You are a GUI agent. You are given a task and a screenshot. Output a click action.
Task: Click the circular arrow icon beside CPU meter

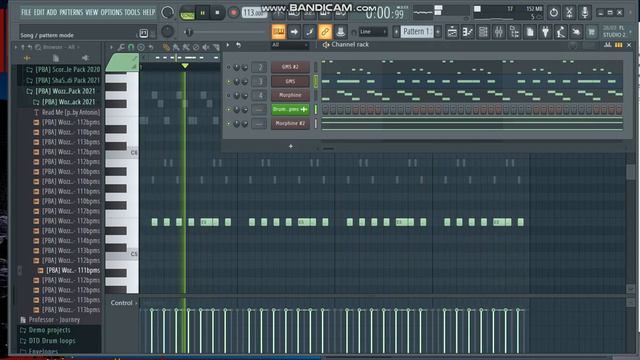(x=553, y=13)
